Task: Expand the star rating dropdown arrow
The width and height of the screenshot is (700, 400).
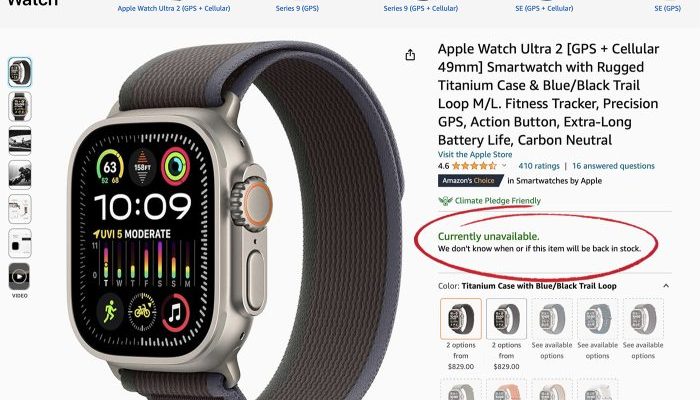Action: 504,166
